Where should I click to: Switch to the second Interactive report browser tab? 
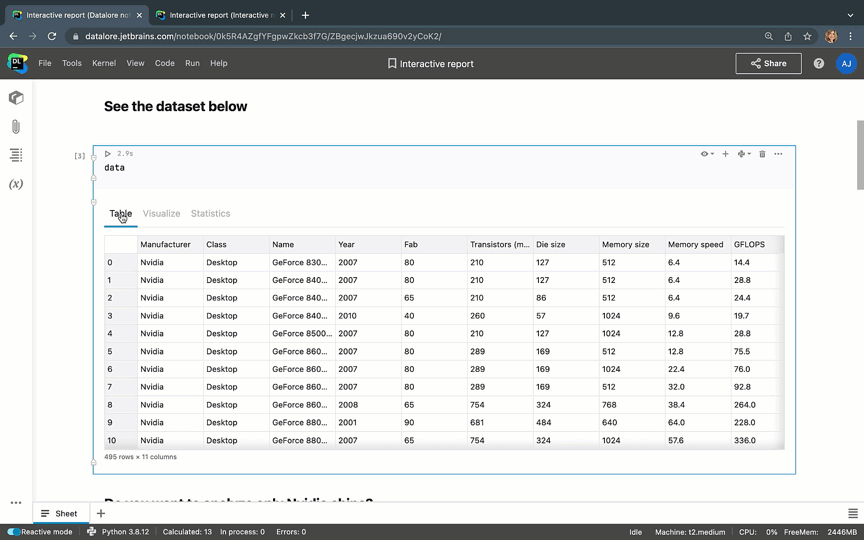[220, 15]
